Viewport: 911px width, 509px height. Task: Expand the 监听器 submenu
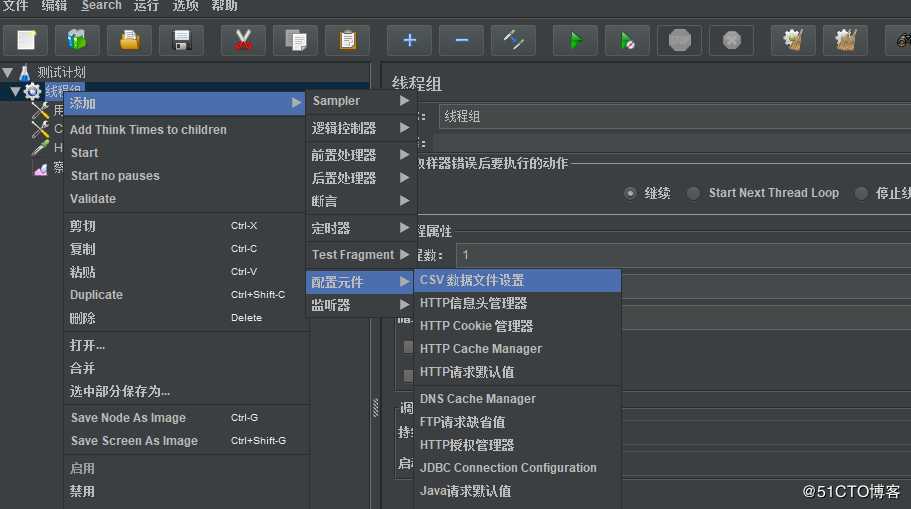pyautogui.click(x=361, y=305)
